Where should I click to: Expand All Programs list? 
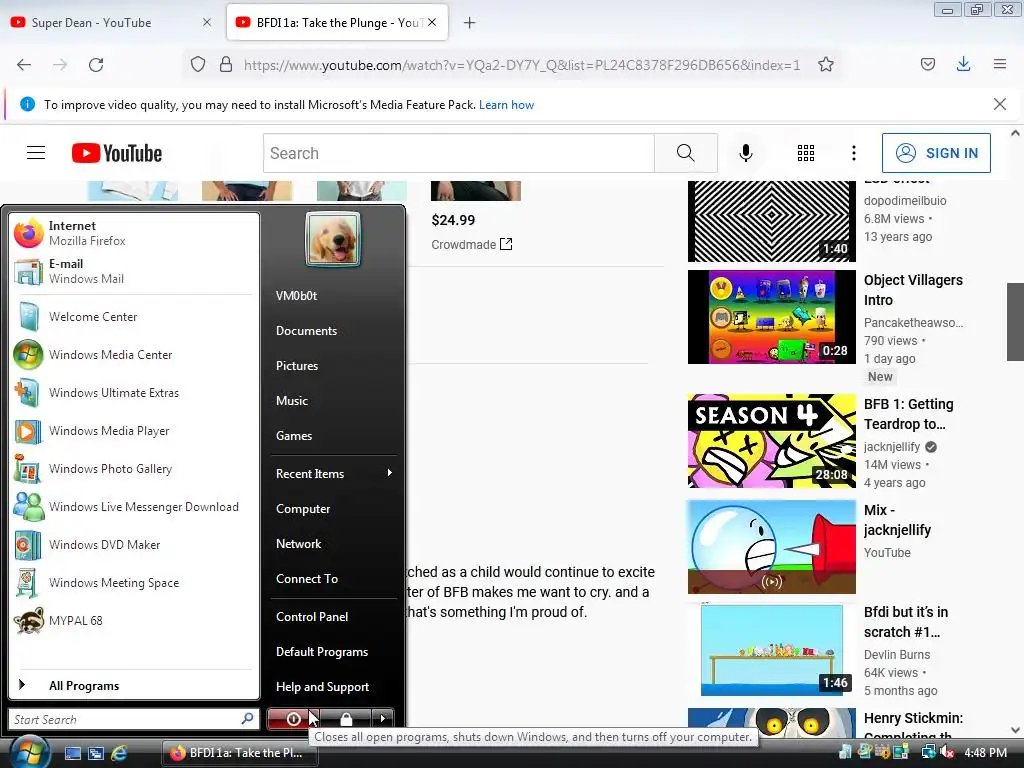pyautogui.click(x=134, y=685)
